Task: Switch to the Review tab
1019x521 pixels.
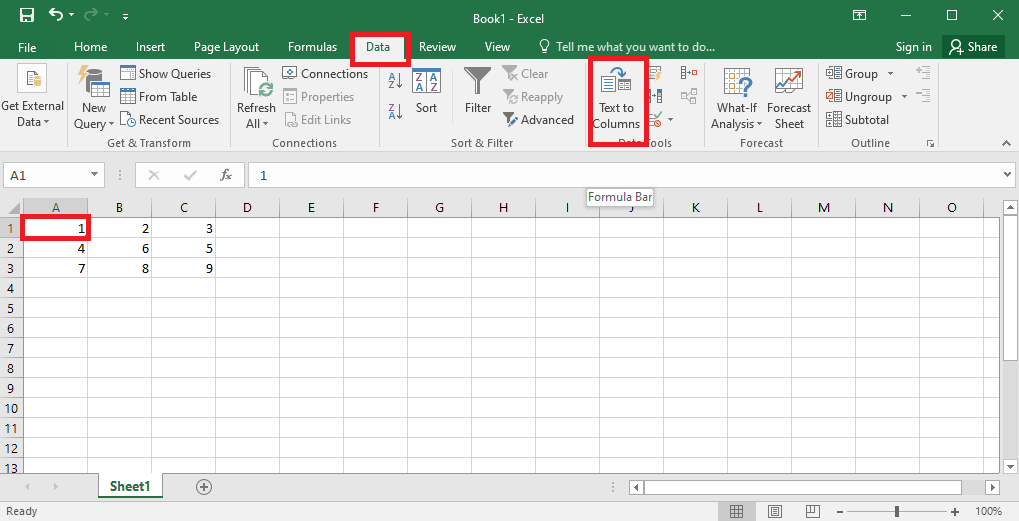Action: 437,47
